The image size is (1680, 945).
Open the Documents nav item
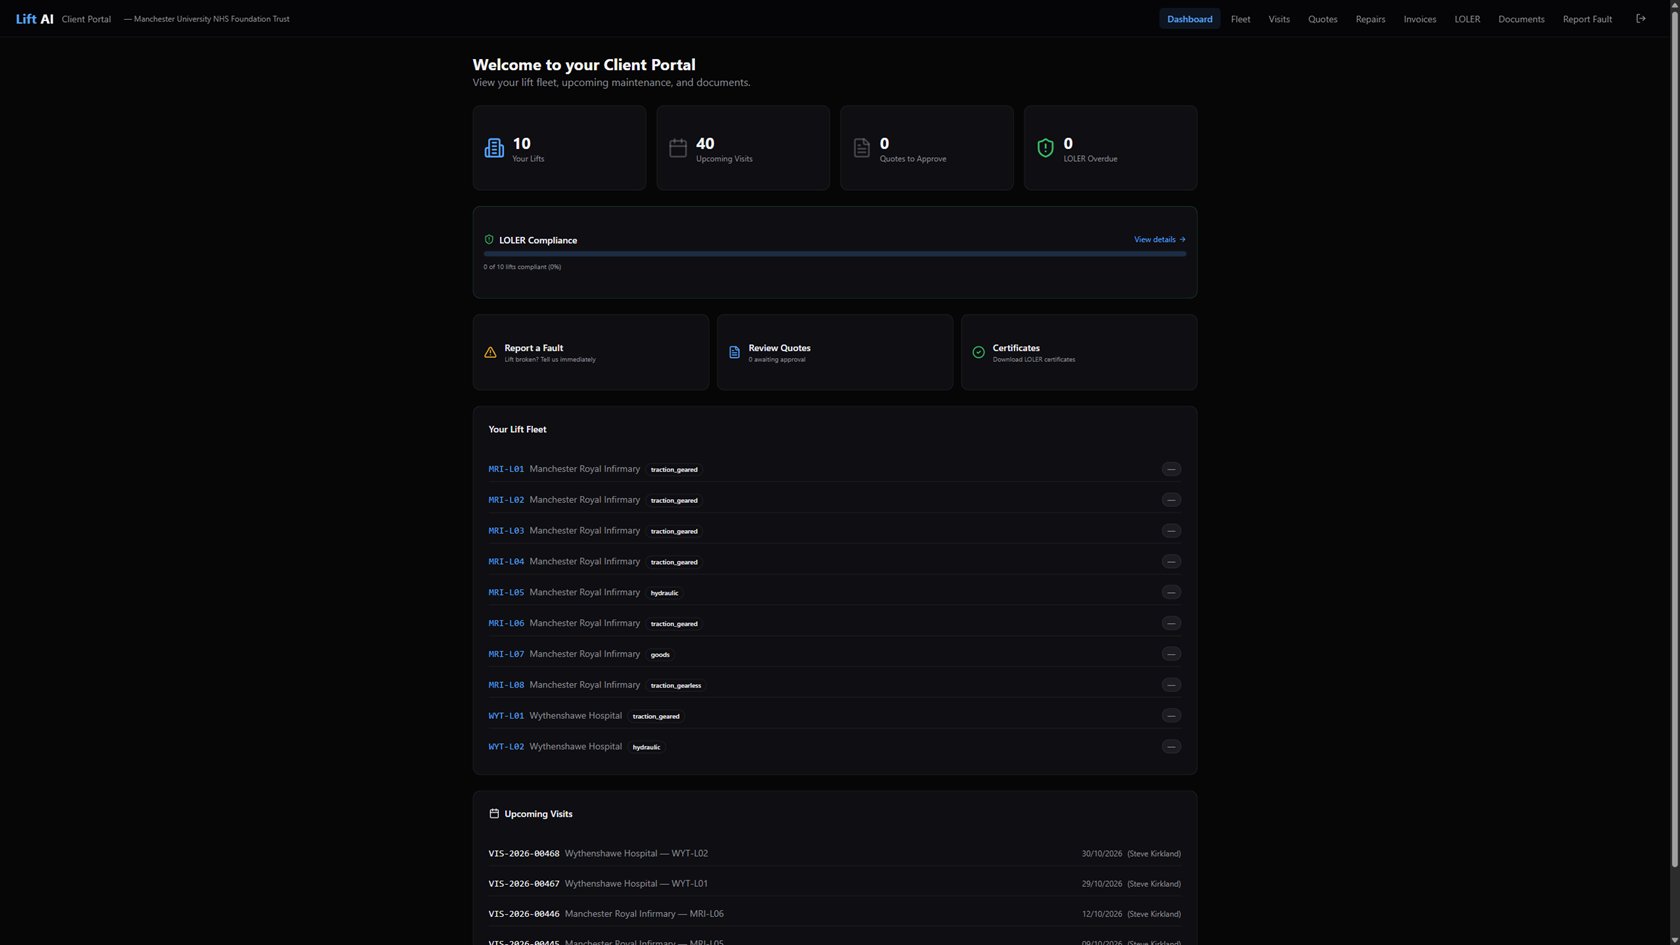coord(1521,19)
